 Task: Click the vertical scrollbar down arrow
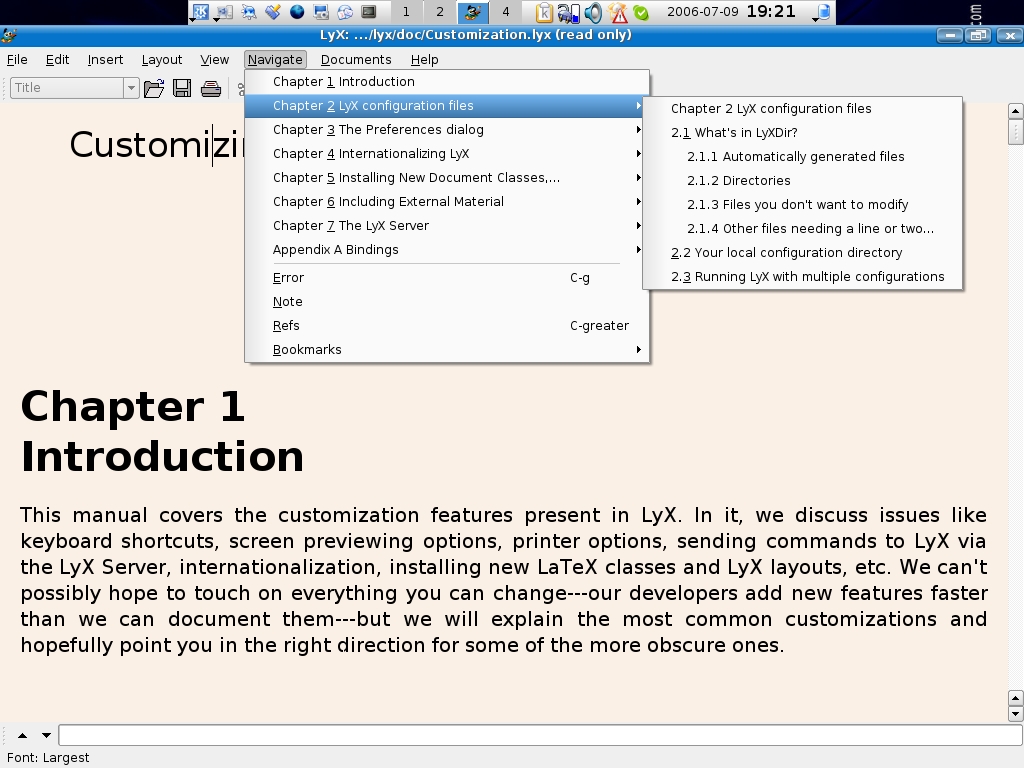click(1015, 714)
